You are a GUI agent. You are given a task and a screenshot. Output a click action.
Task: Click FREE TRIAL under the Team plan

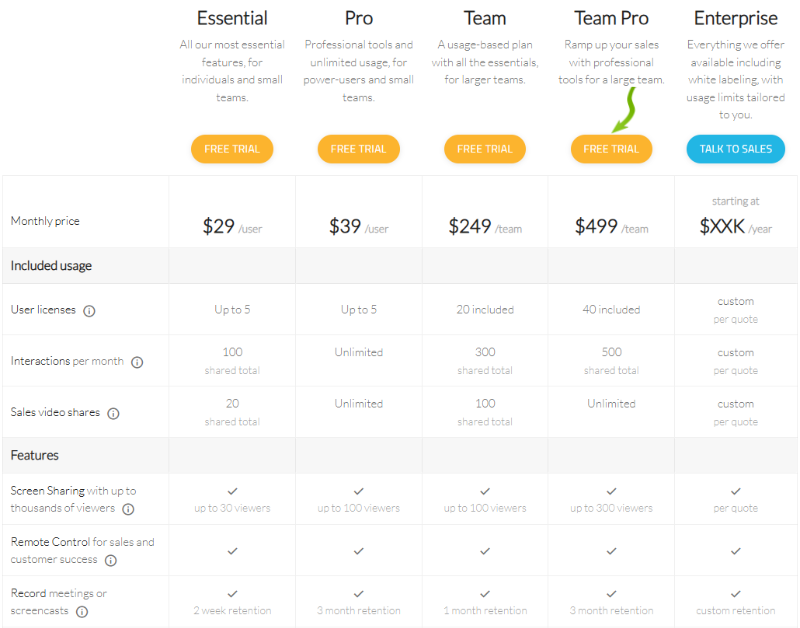485,149
